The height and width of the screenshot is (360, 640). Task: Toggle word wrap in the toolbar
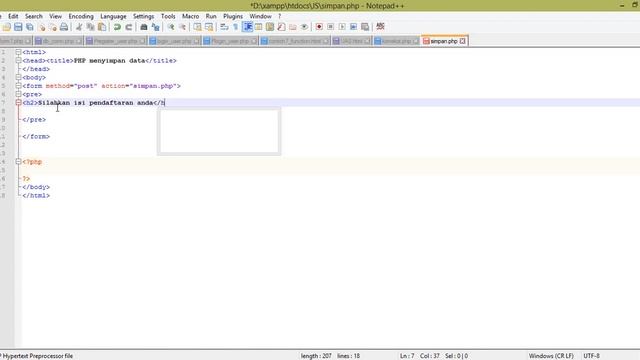pos(224,27)
